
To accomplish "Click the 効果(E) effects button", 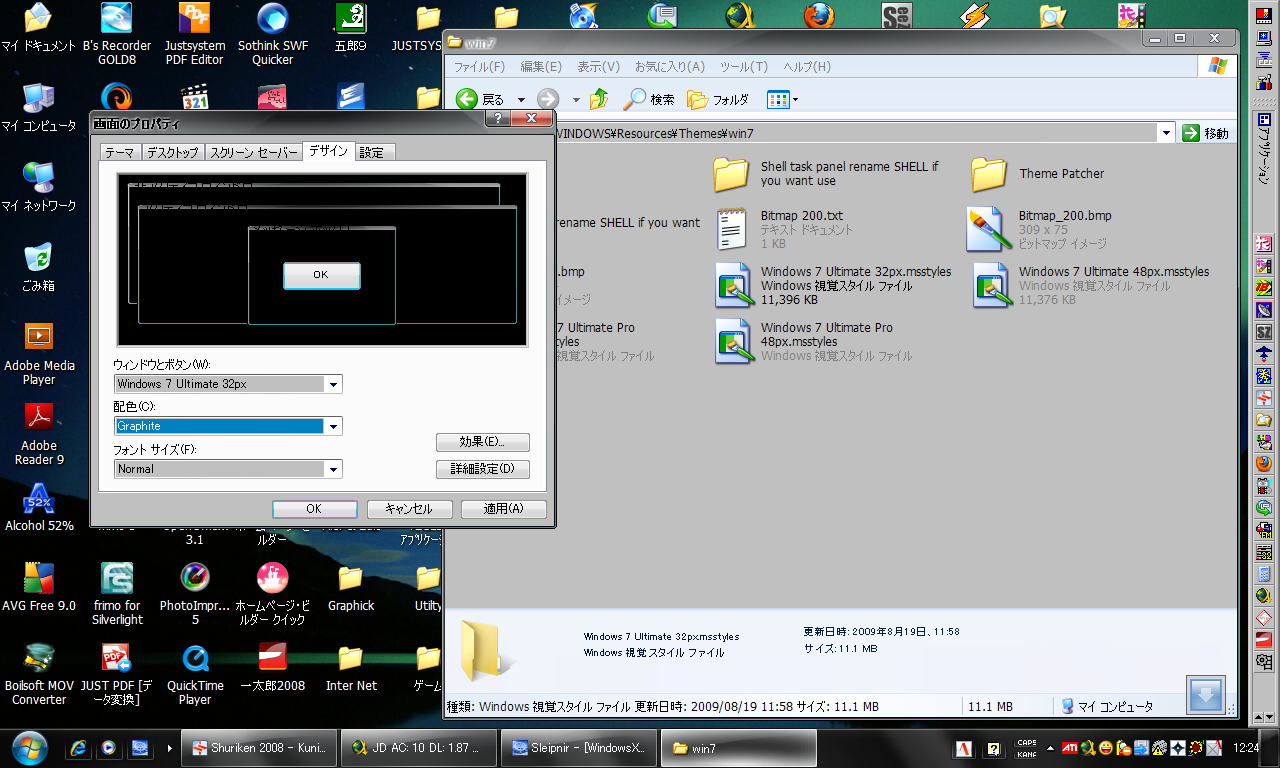I will 482,442.
